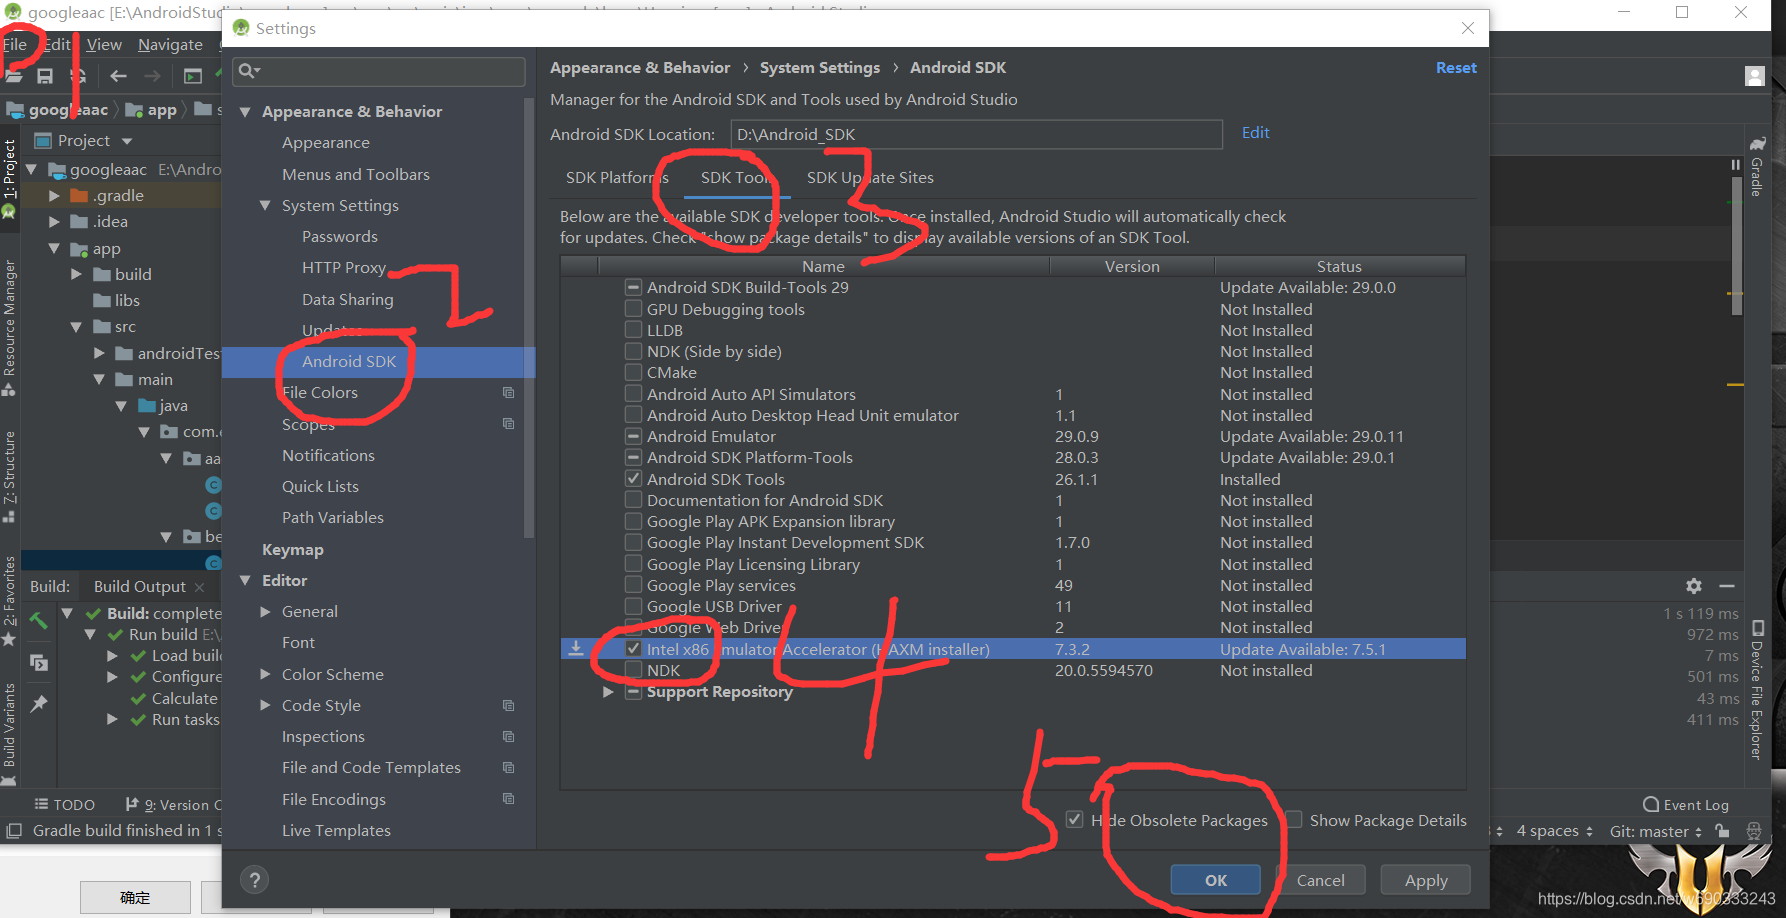Enable Show Package Details checkbox

[x=1294, y=820]
